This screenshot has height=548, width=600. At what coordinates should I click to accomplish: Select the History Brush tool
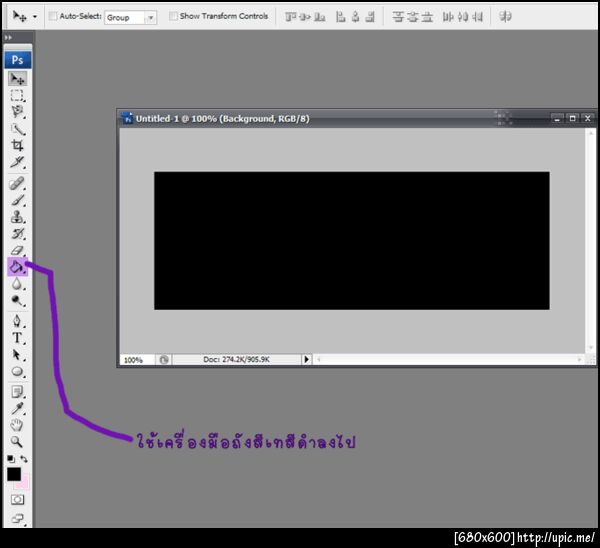point(17,233)
